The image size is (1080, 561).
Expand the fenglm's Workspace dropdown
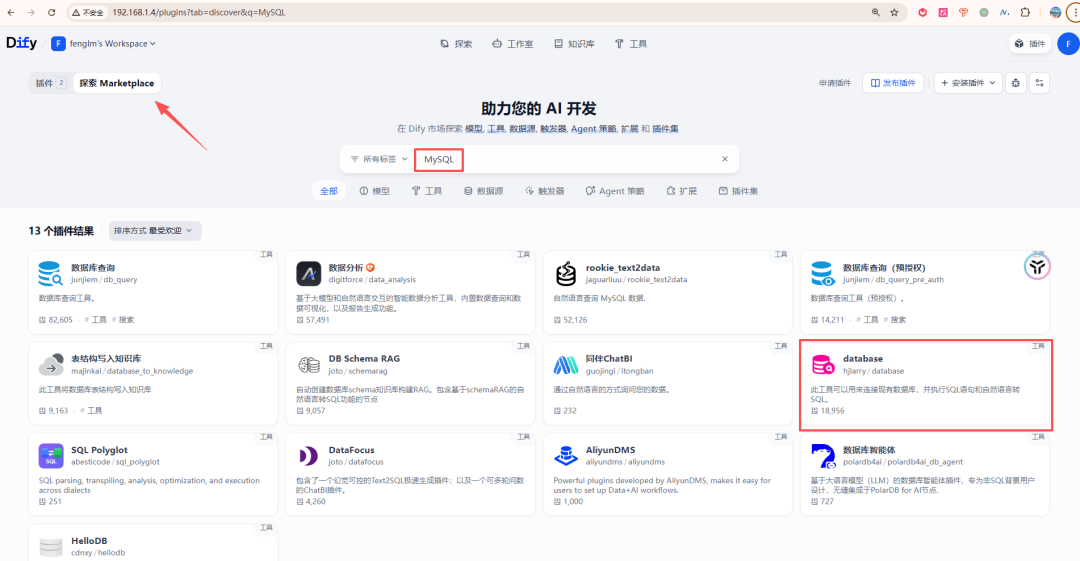(103, 43)
